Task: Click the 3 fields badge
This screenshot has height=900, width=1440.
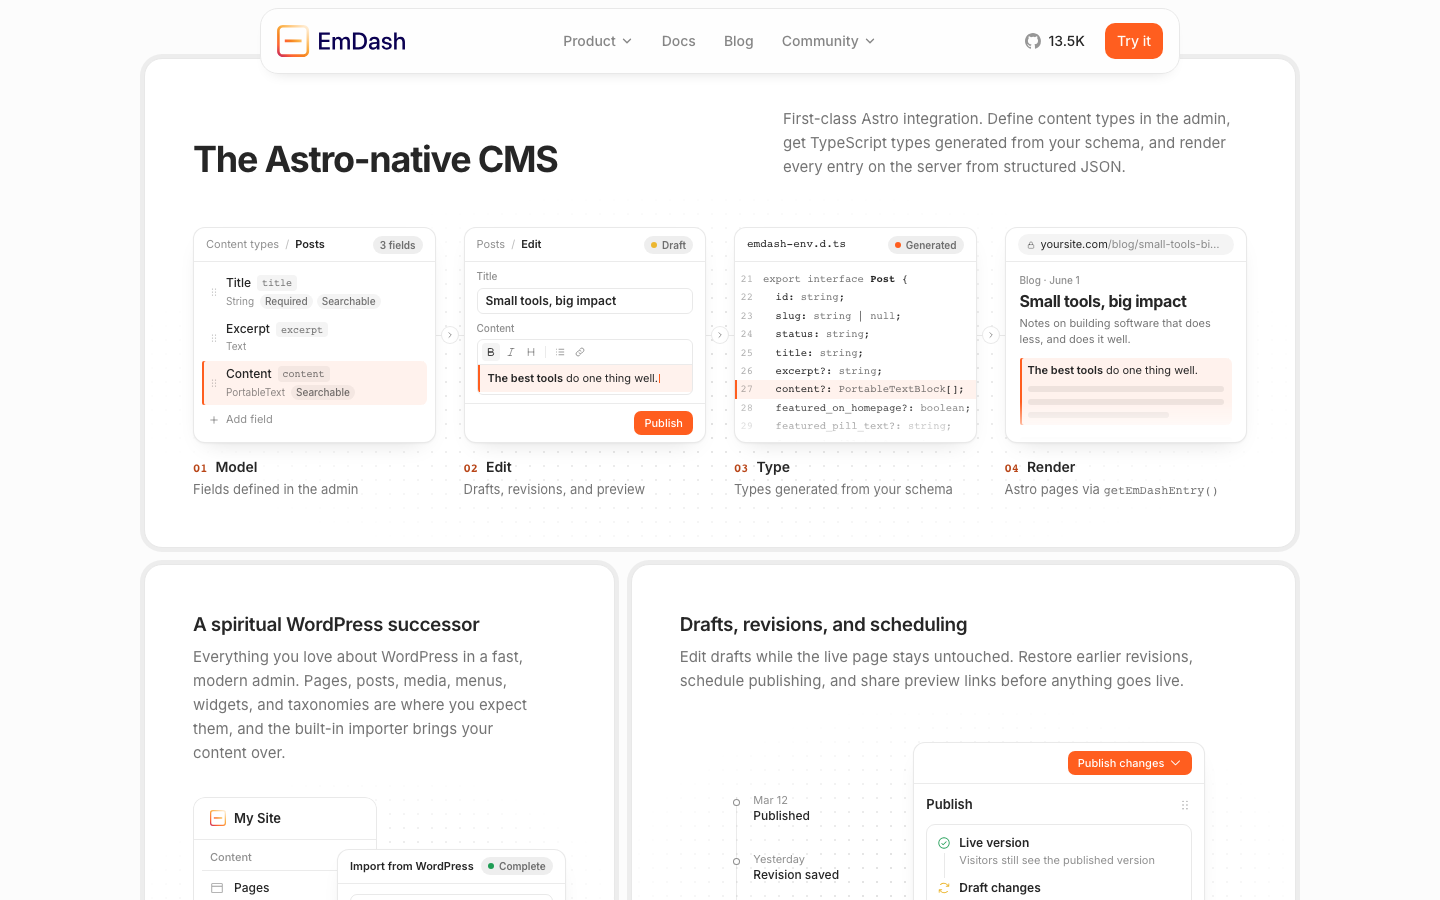Action: pos(398,245)
